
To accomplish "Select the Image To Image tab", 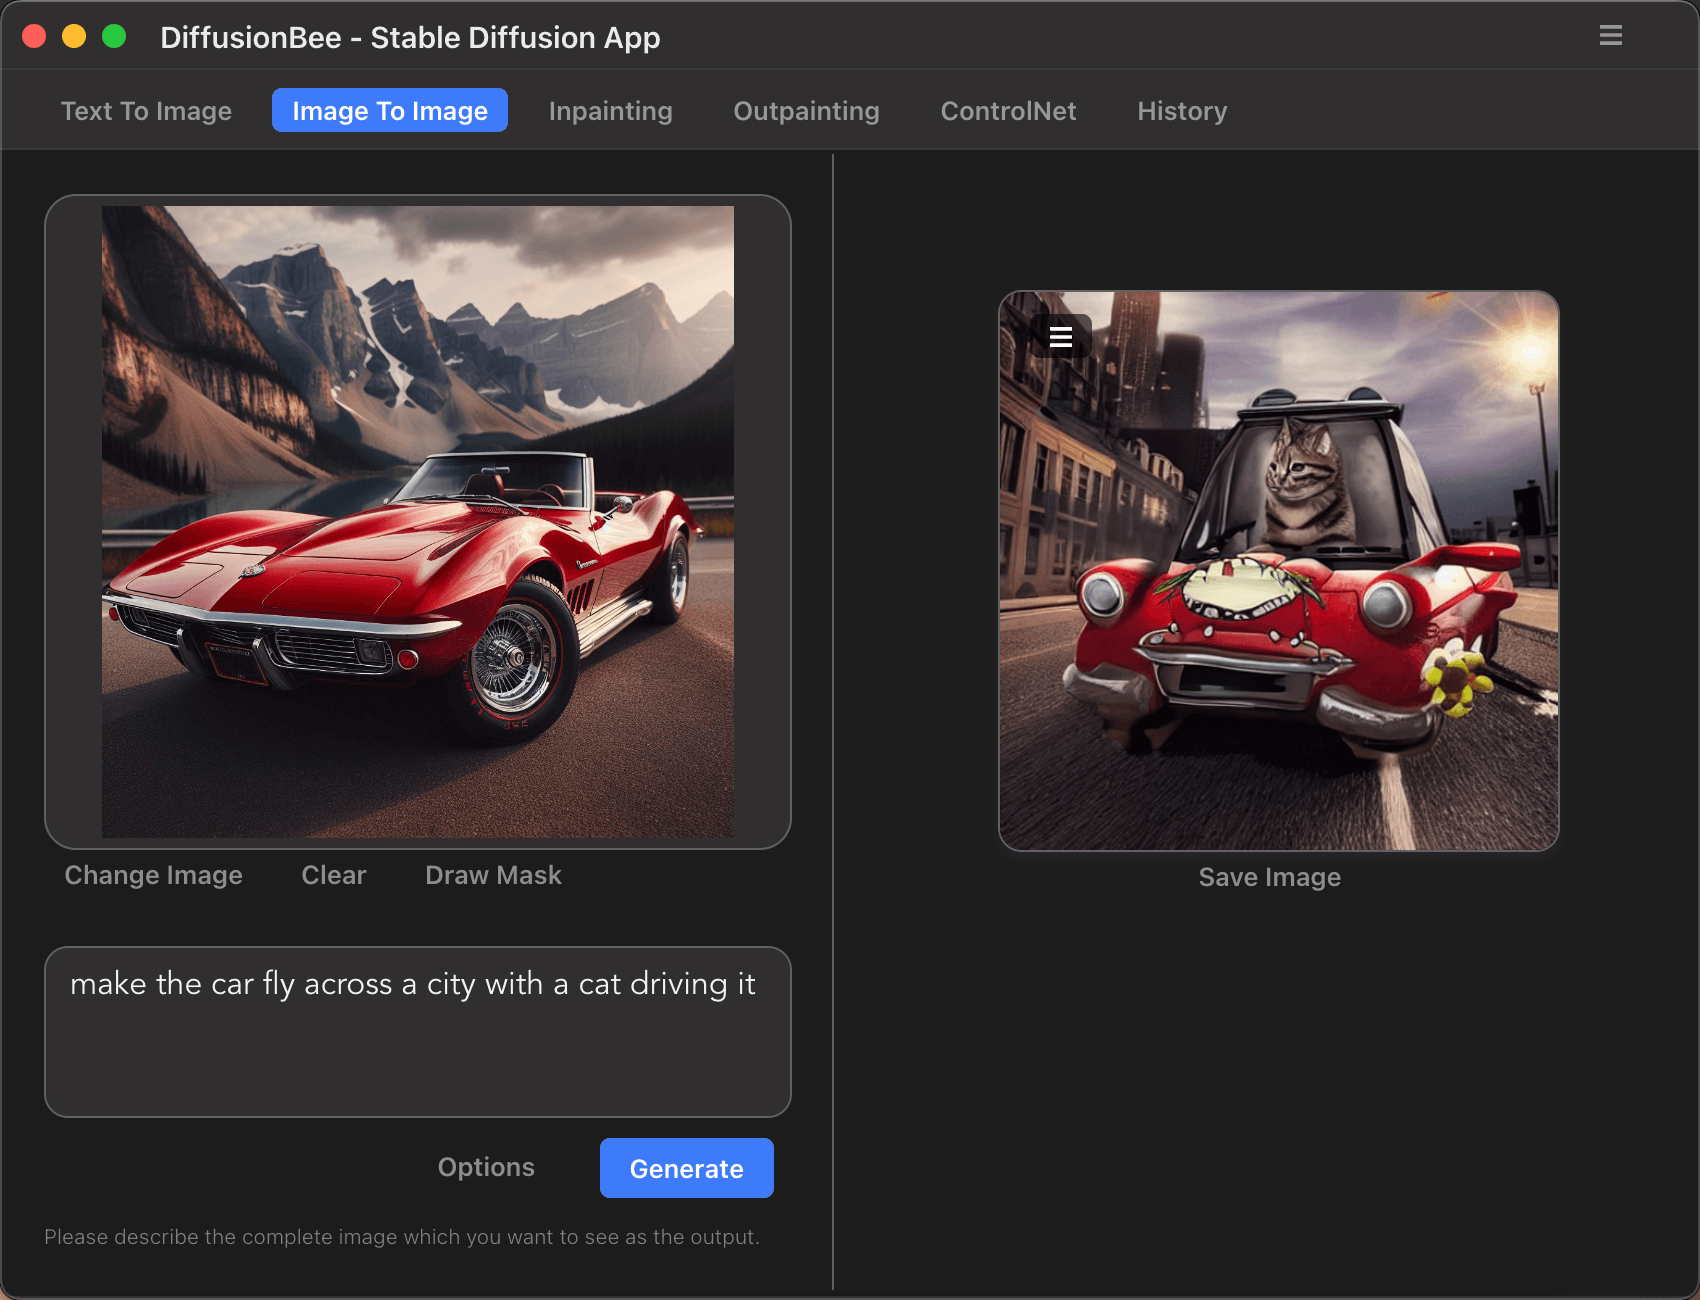I will click(x=389, y=111).
